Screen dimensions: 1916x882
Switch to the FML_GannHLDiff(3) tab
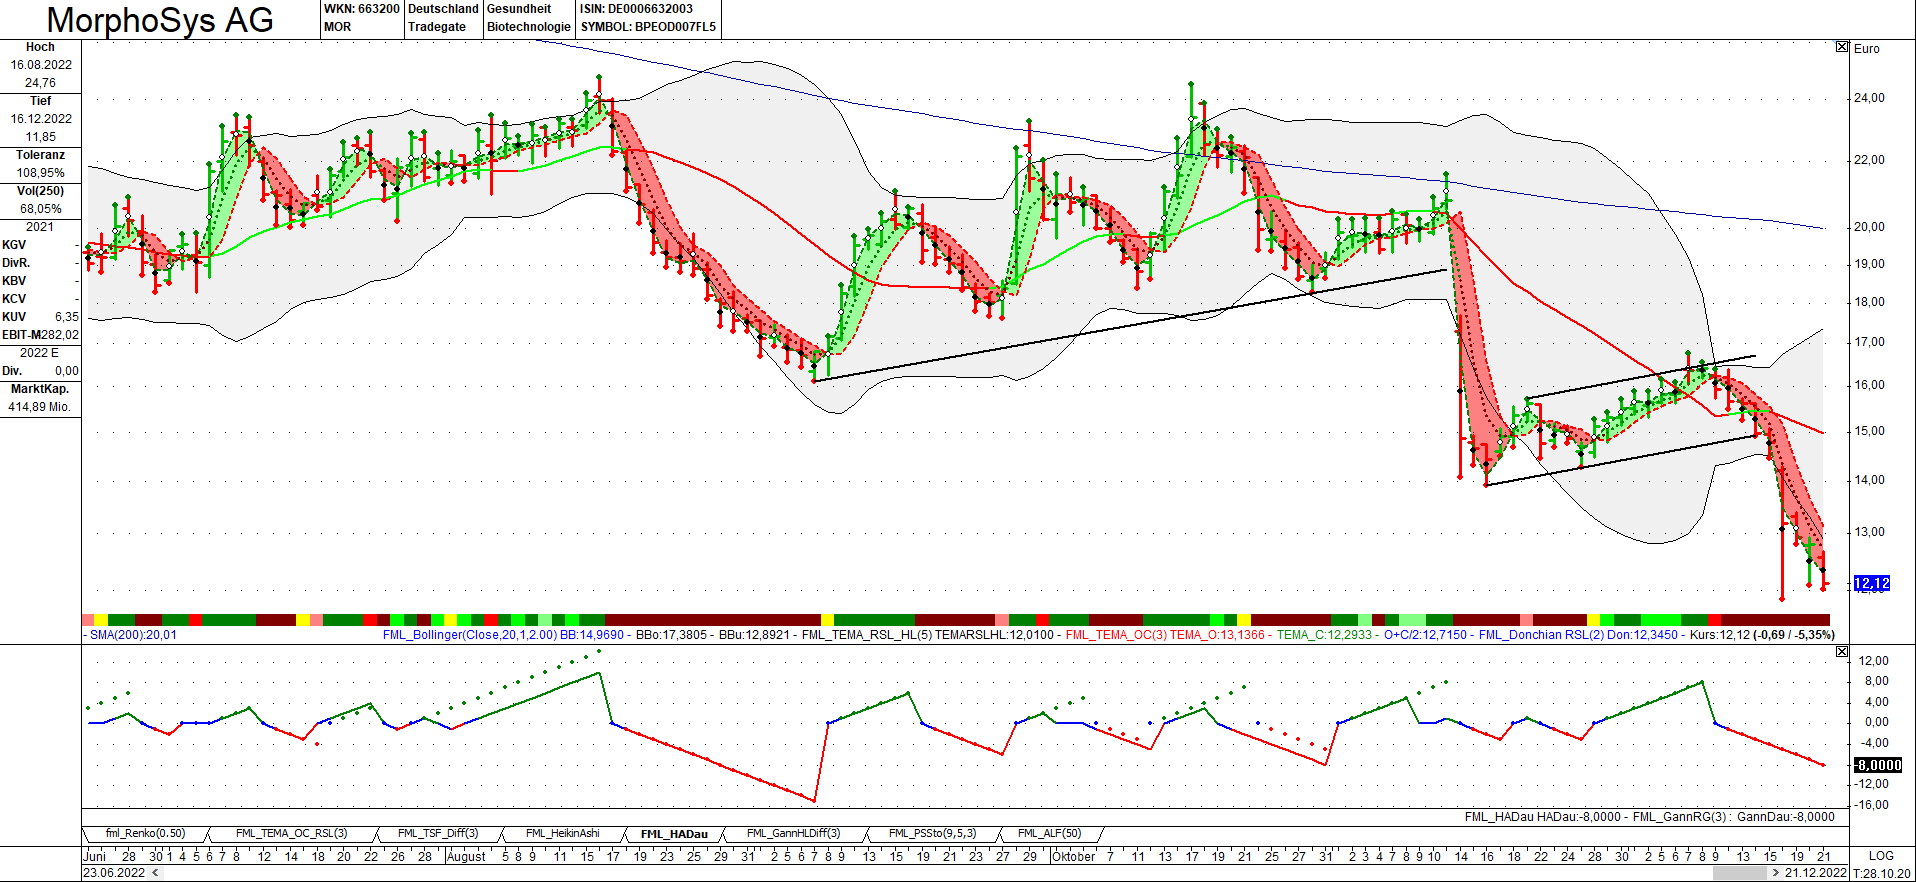tap(794, 834)
